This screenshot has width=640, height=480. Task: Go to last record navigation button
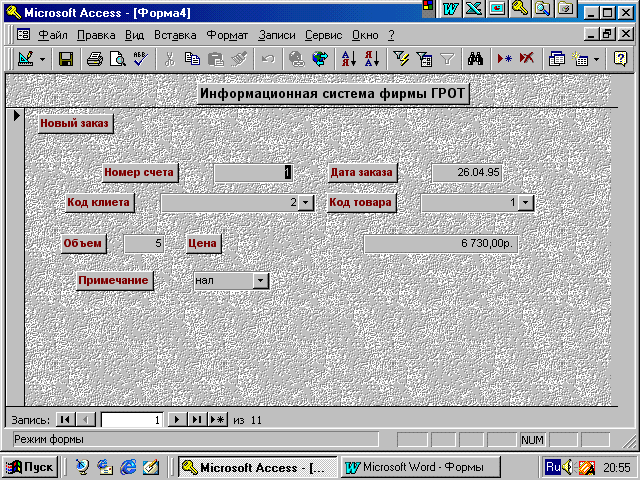click(197, 420)
